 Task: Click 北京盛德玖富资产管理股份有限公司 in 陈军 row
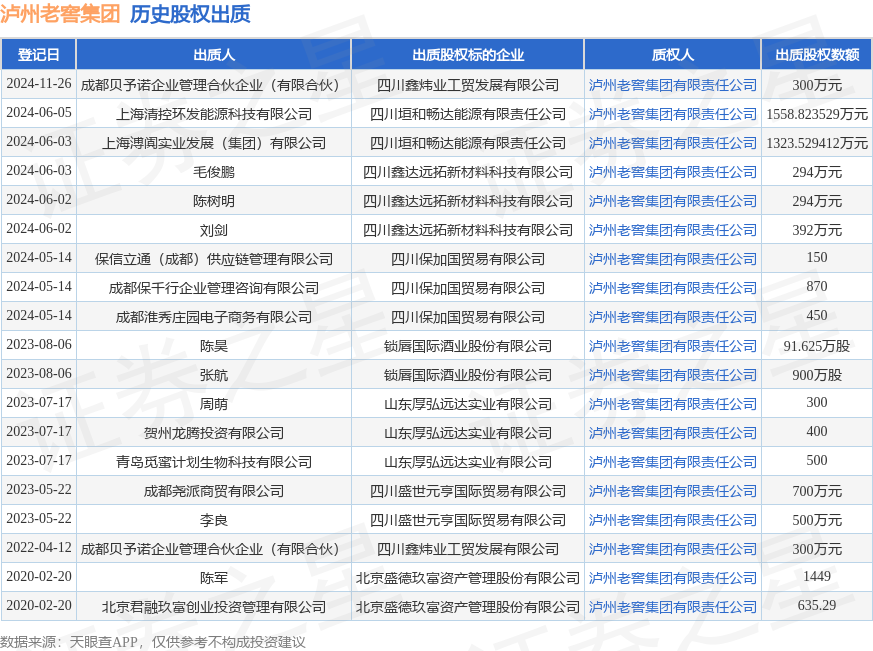click(468, 578)
